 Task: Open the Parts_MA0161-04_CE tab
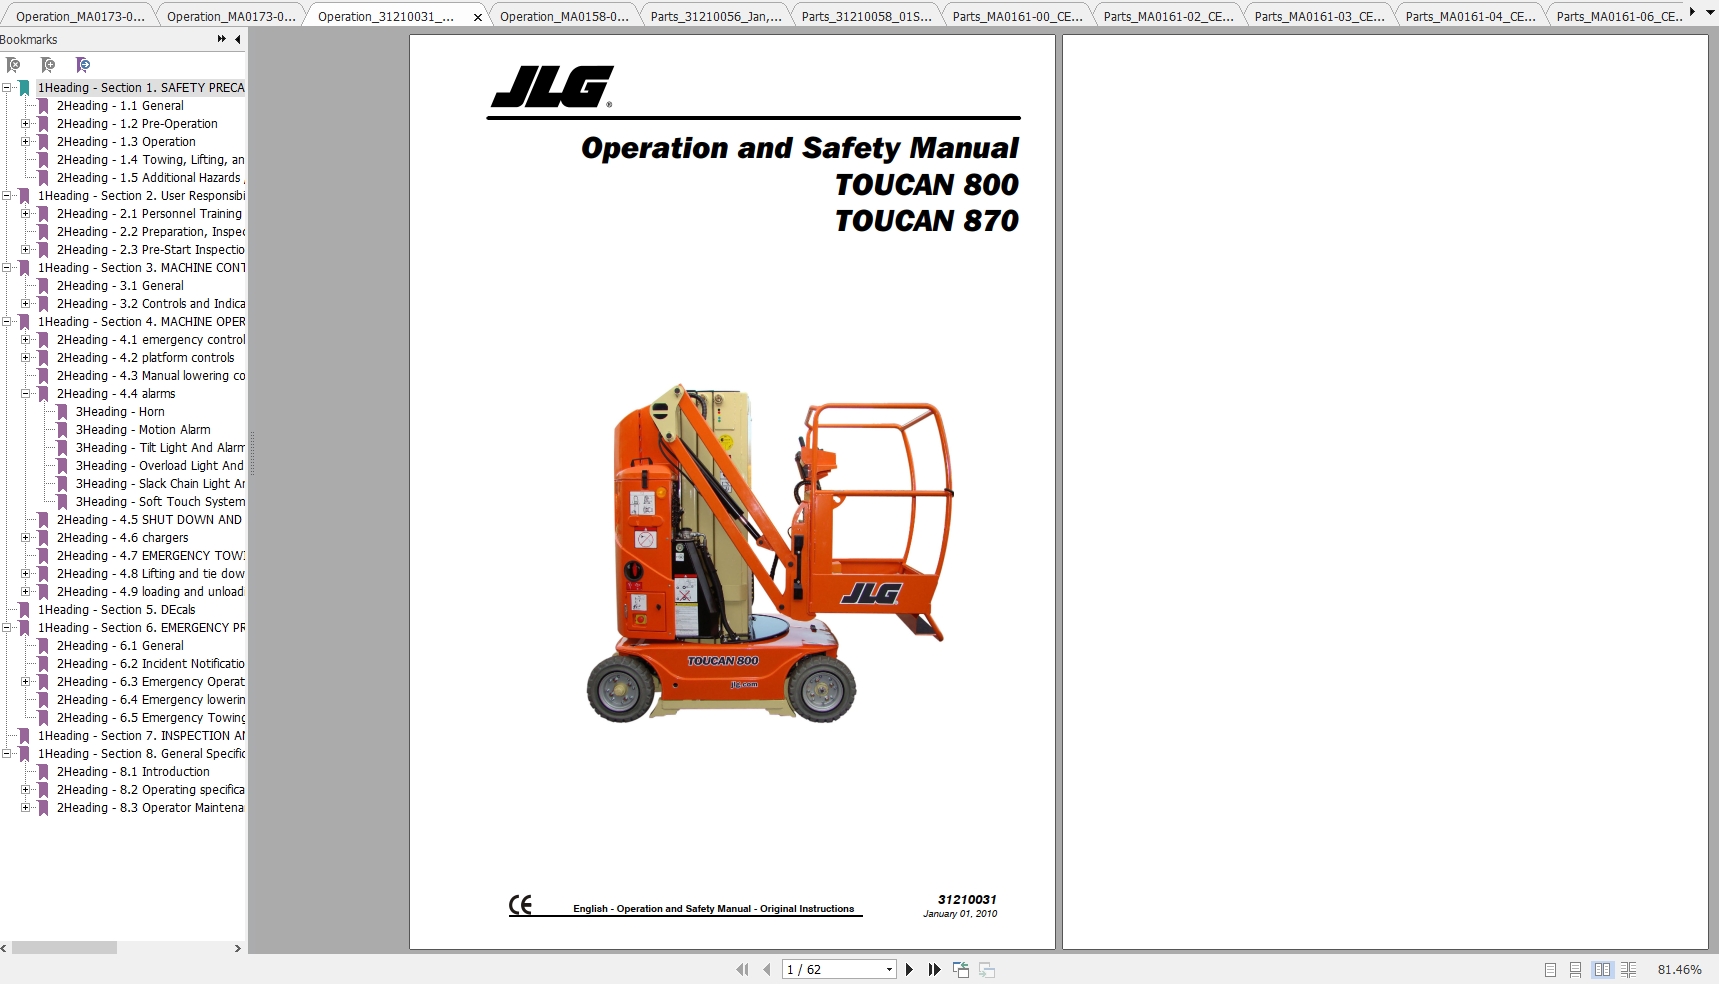coord(1470,16)
